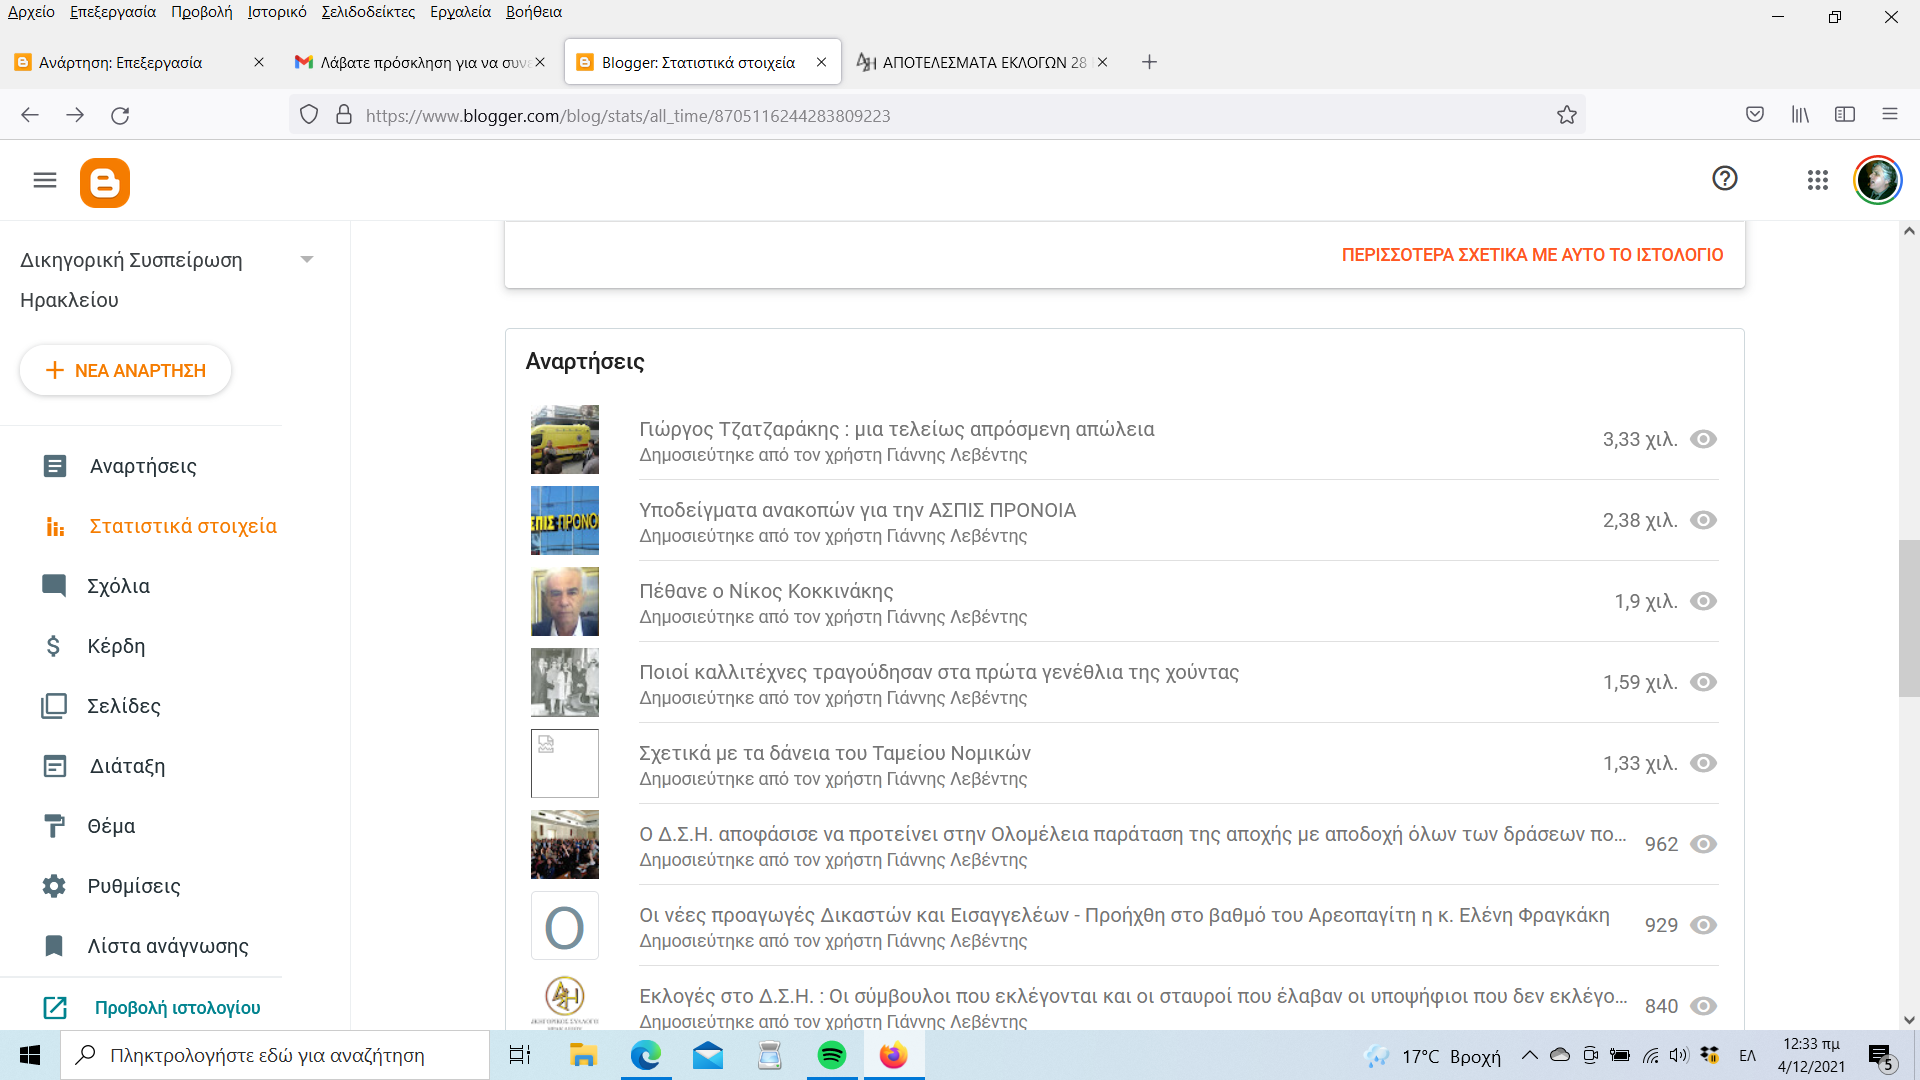Bookmark page with the star icon
Viewport: 1920px width, 1080px height.
(1566, 115)
